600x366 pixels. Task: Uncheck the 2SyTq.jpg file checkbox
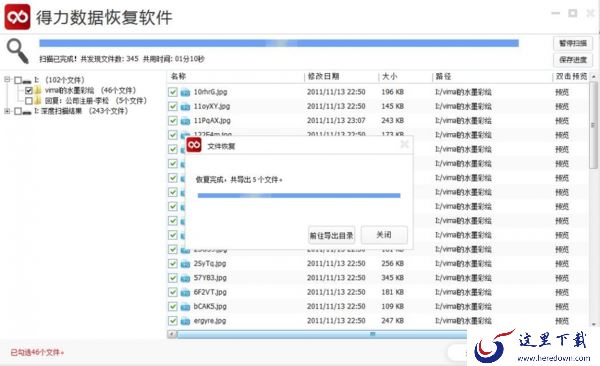(x=173, y=263)
